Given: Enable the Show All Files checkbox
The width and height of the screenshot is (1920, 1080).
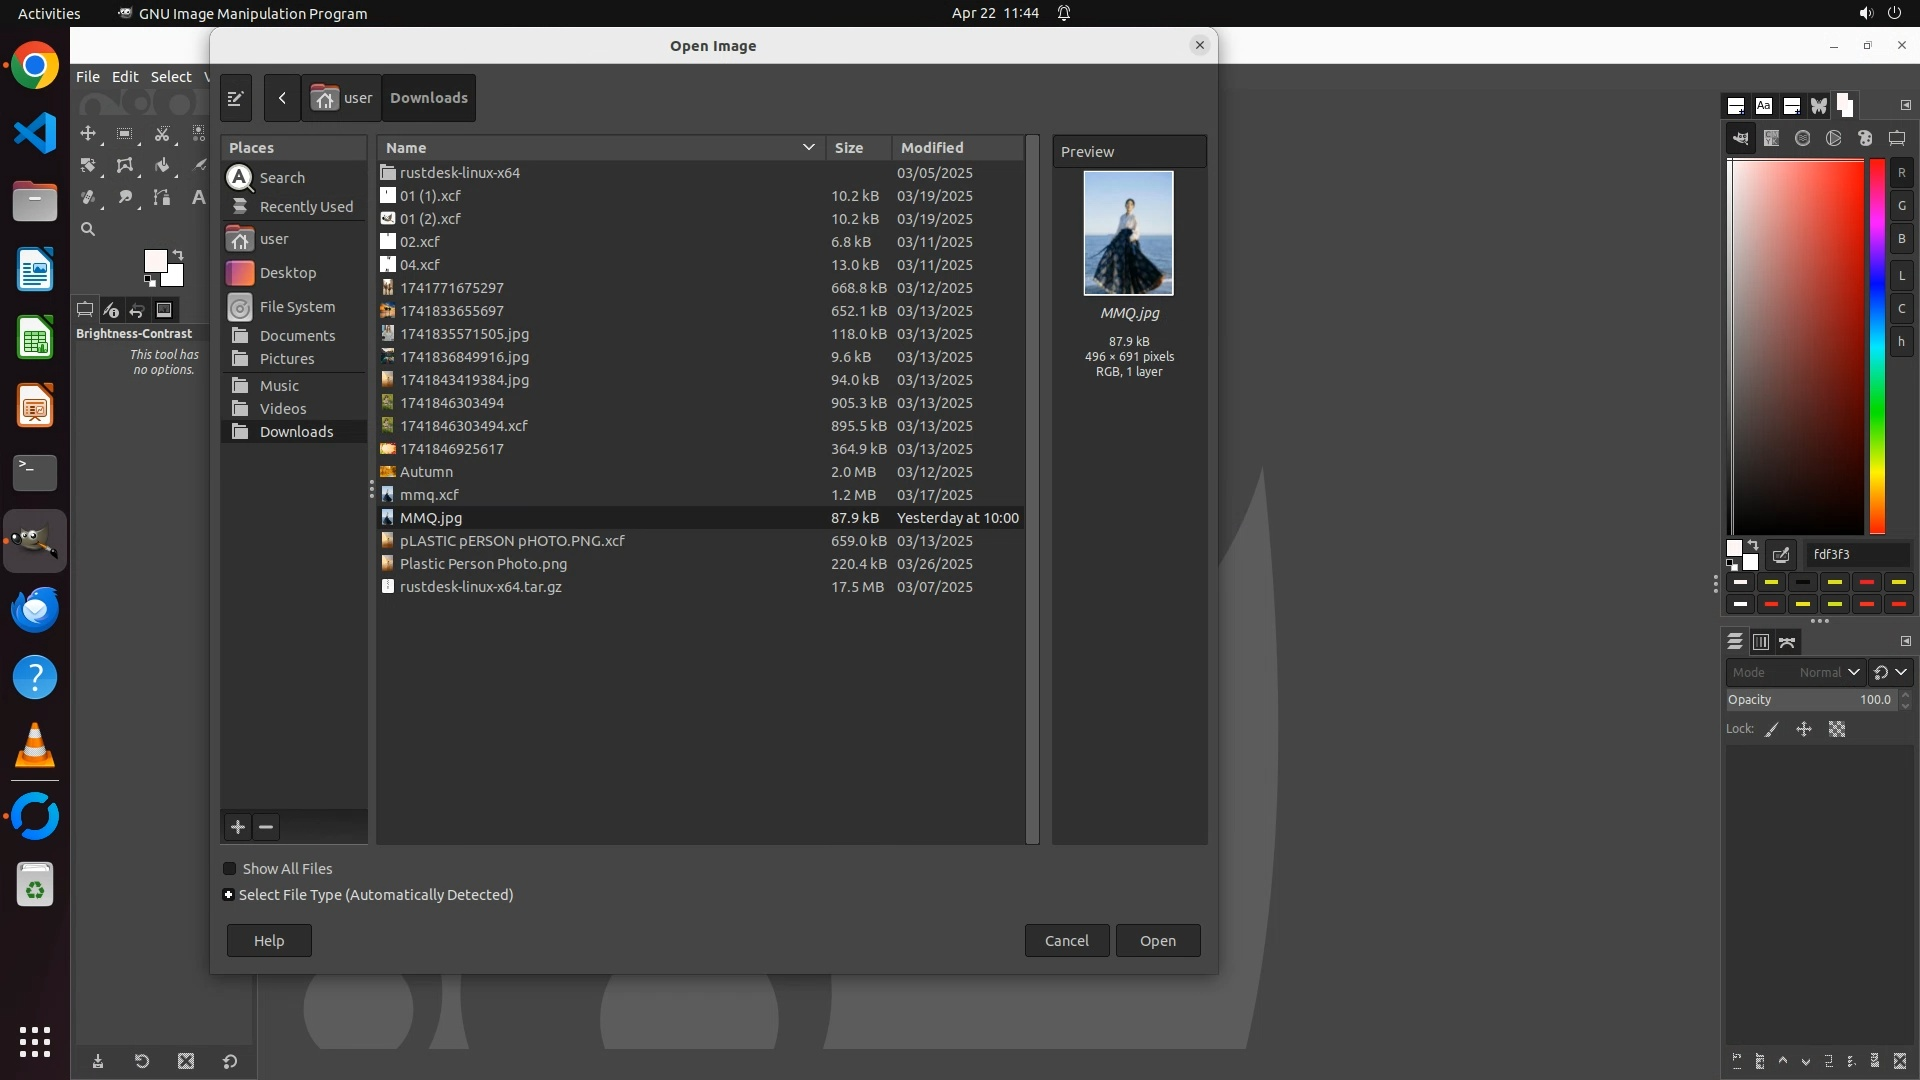Looking at the screenshot, I should [x=230, y=869].
